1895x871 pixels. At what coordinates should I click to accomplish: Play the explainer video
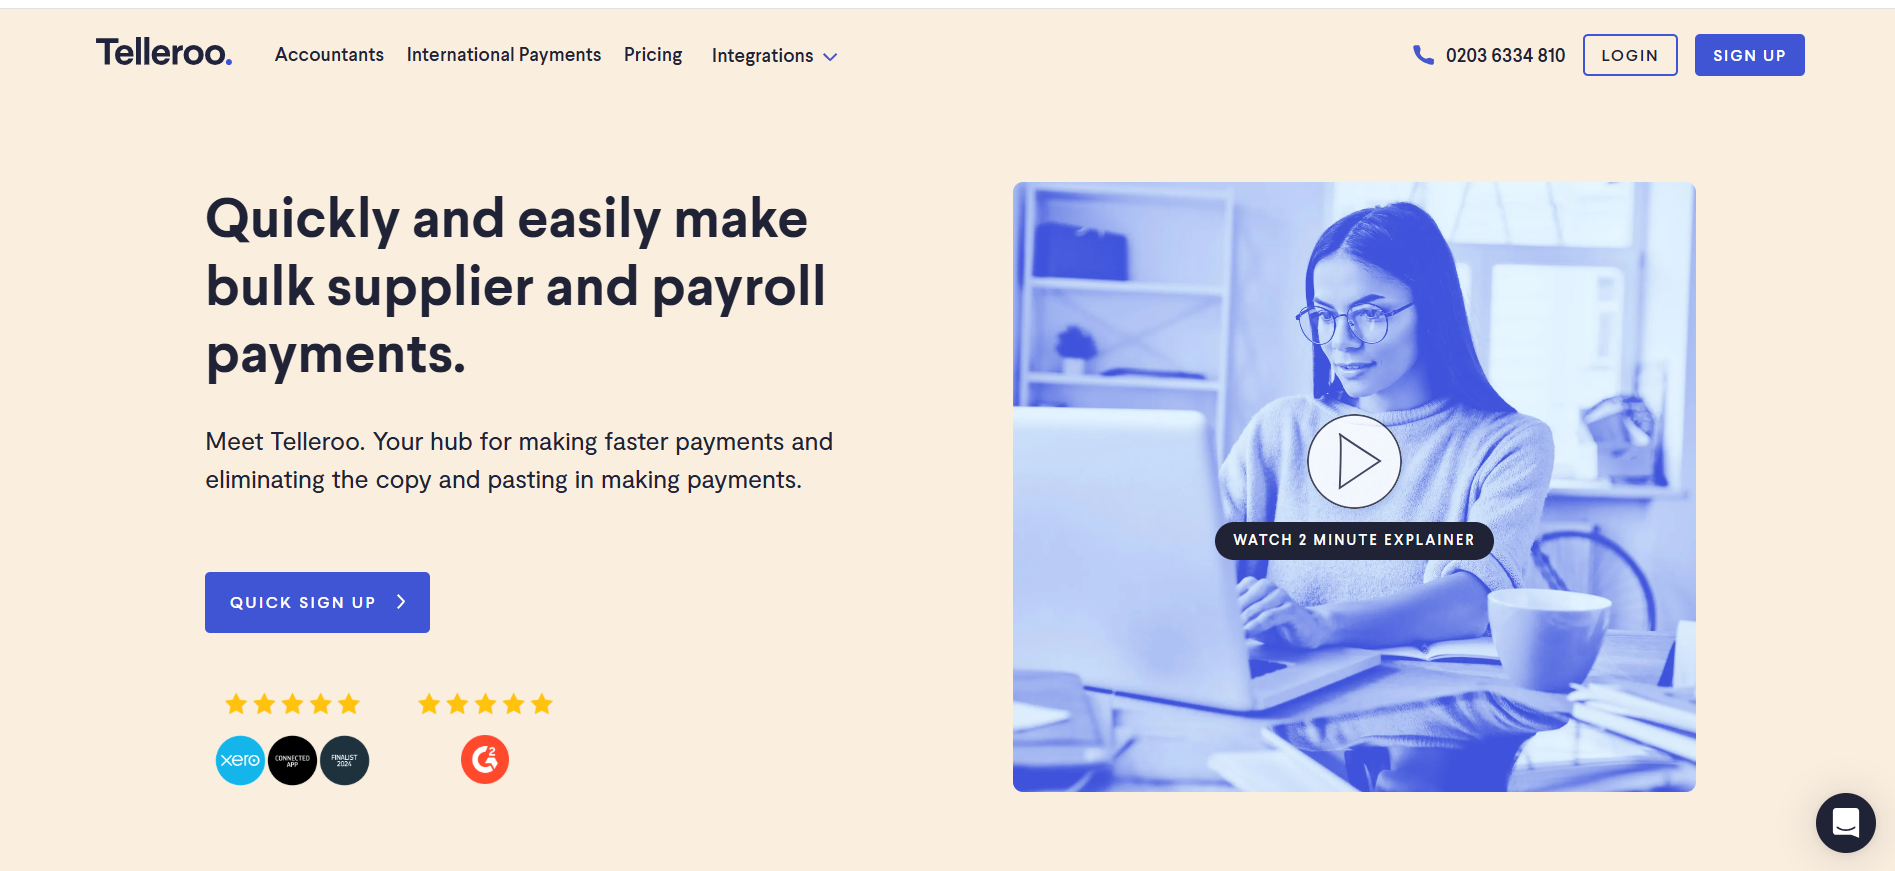coord(1354,461)
